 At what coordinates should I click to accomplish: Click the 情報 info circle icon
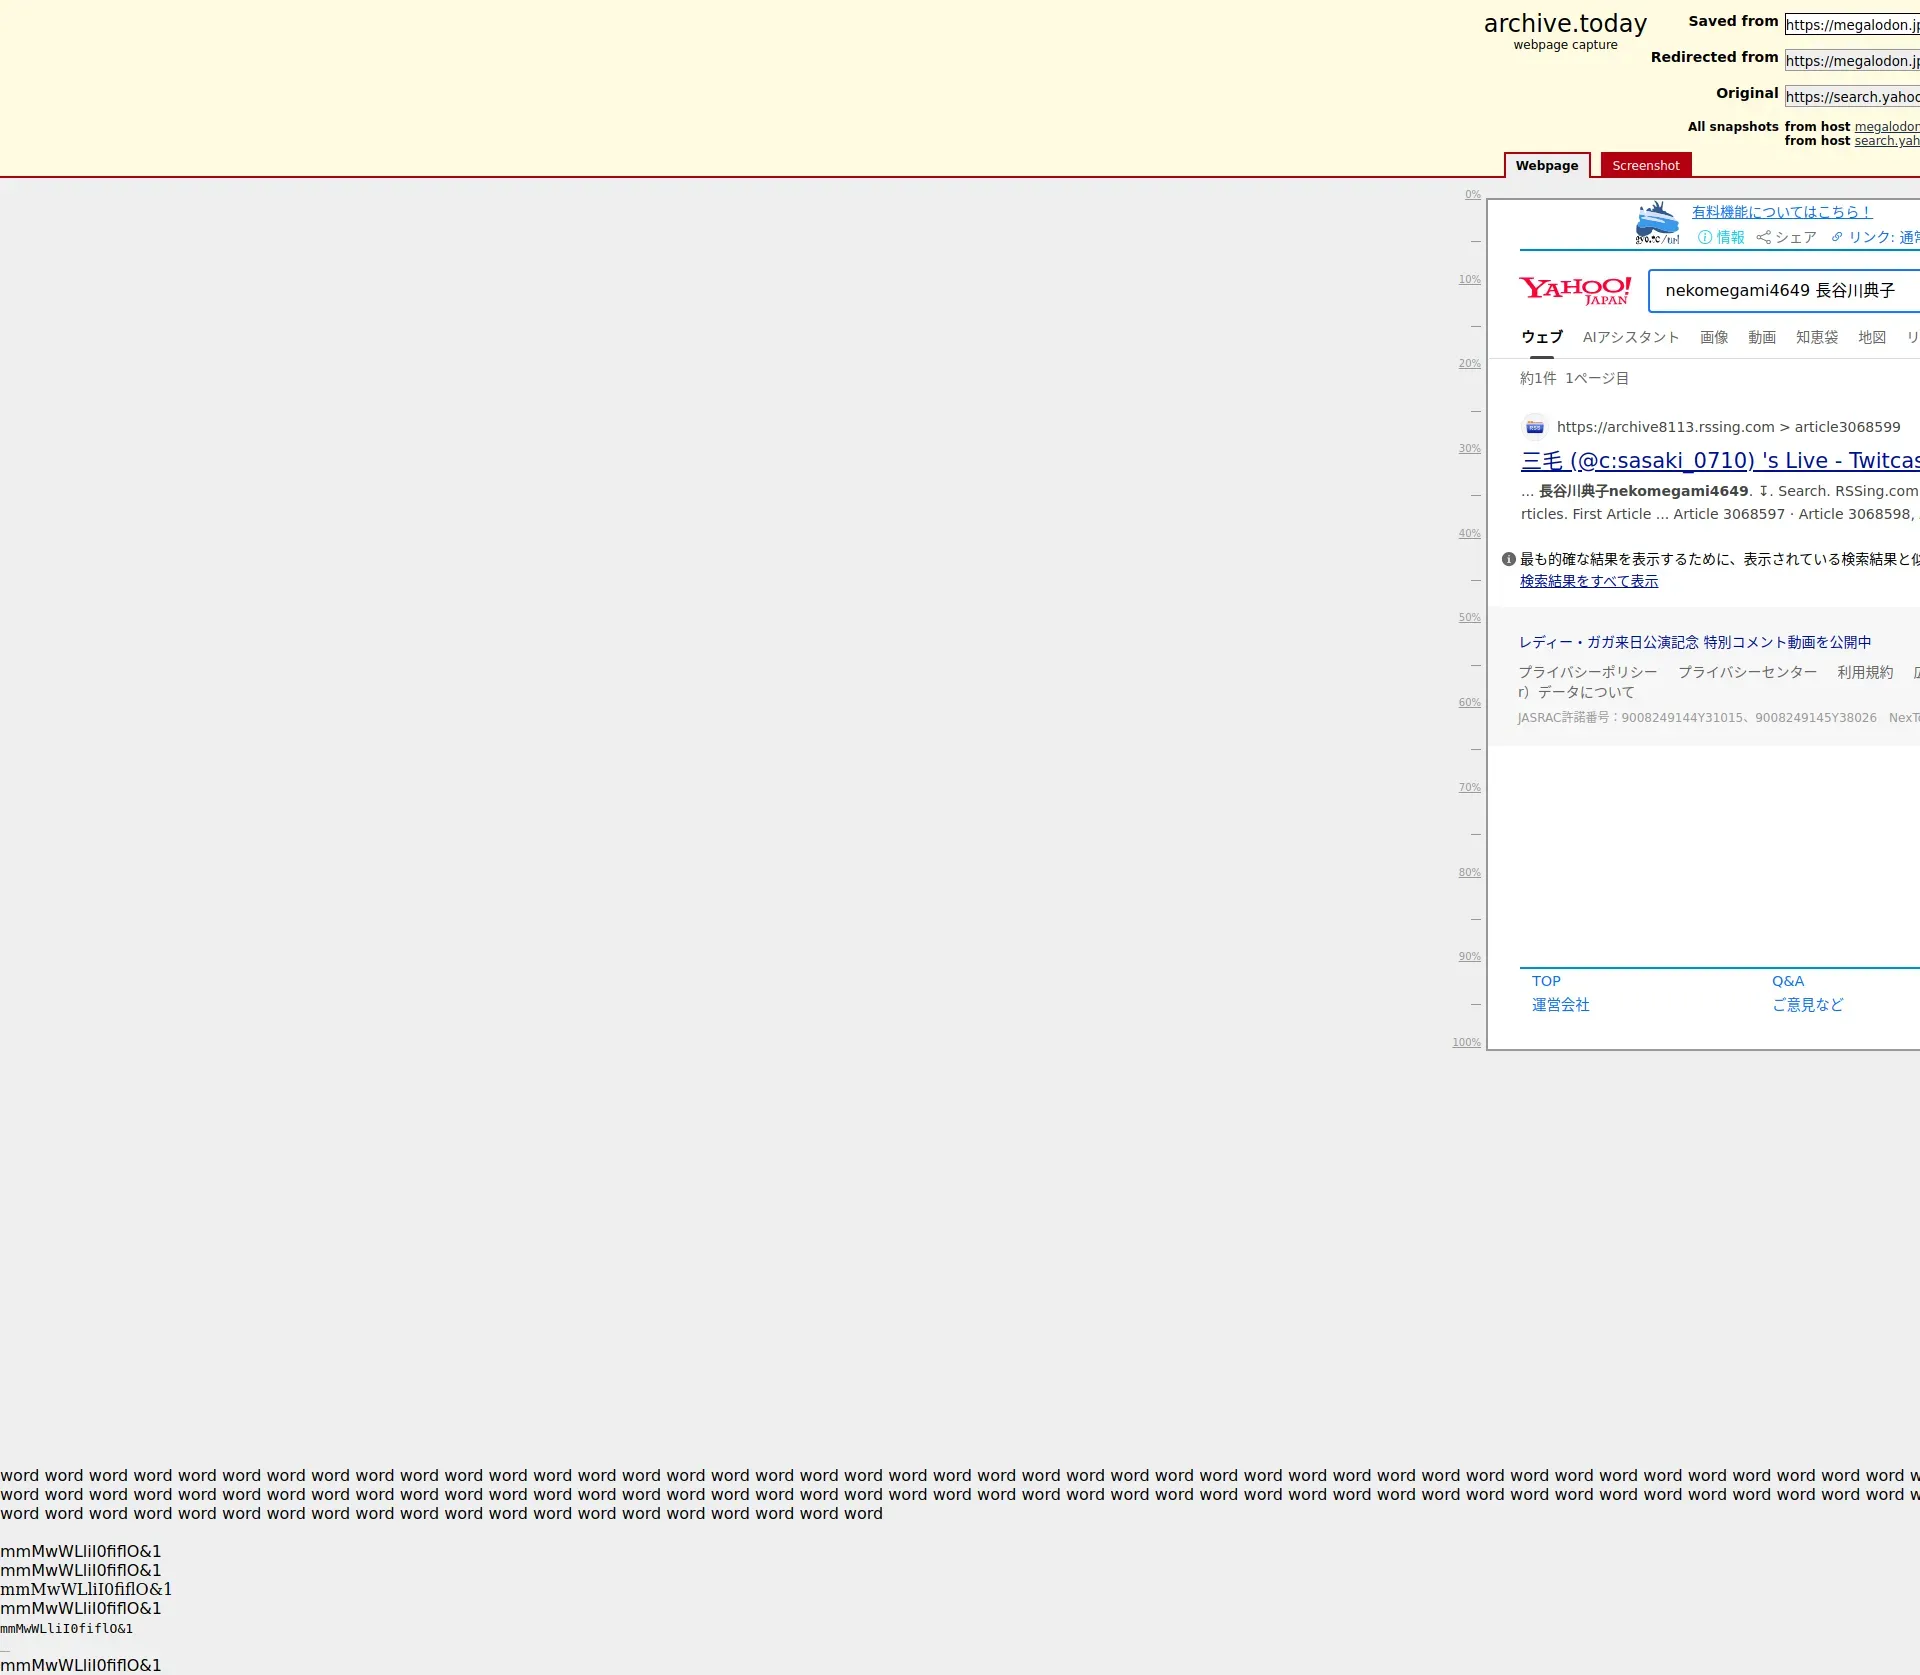click(x=1705, y=238)
